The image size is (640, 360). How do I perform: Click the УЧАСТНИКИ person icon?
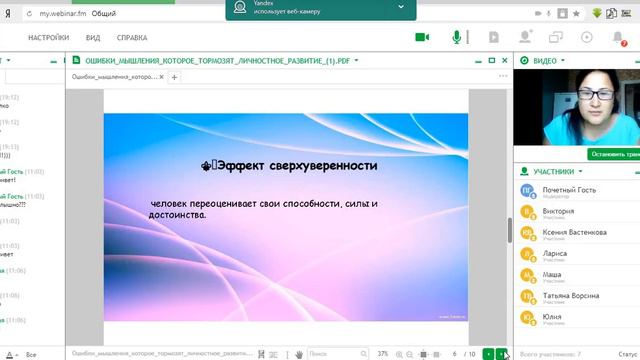click(x=524, y=171)
